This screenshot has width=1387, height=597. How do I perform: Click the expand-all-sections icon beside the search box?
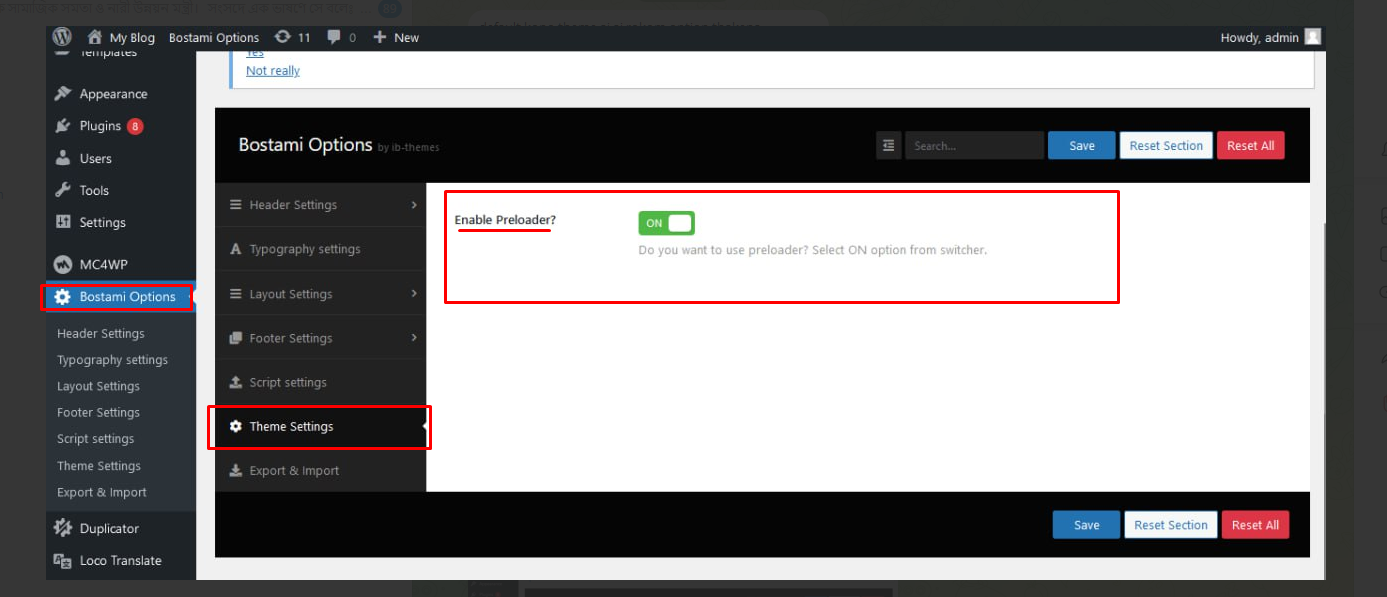pos(889,146)
